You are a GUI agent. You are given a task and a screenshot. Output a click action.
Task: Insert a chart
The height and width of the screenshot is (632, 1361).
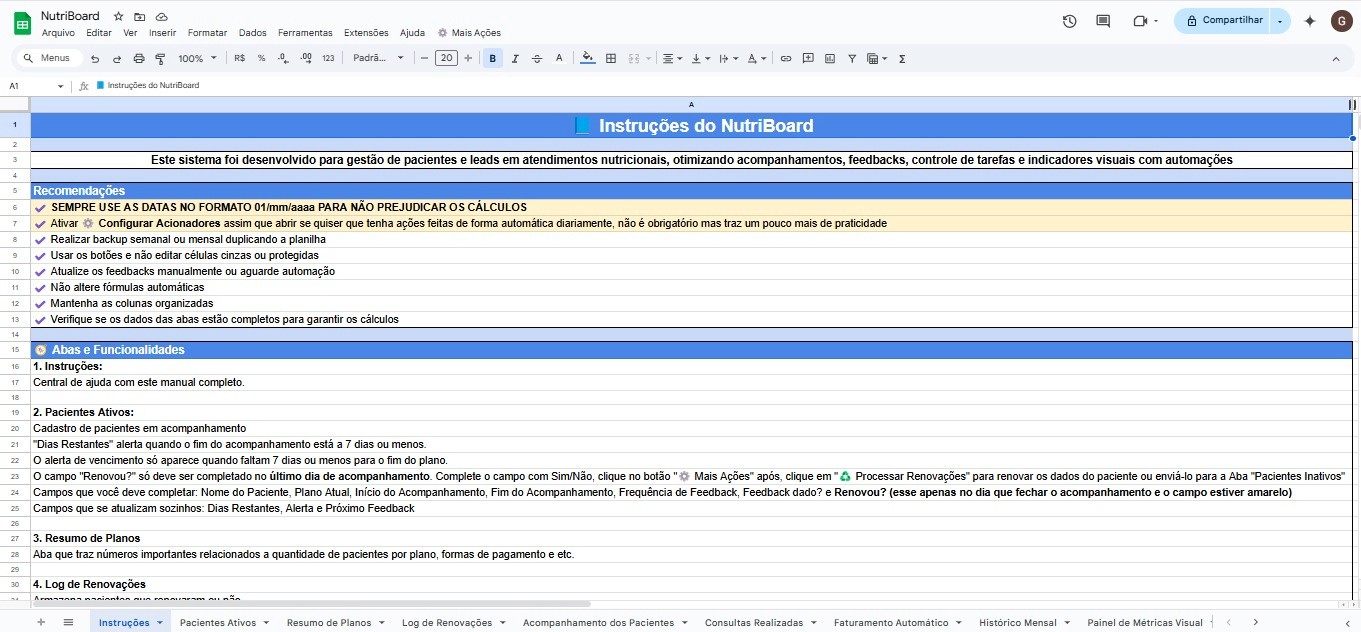pos(830,59)
